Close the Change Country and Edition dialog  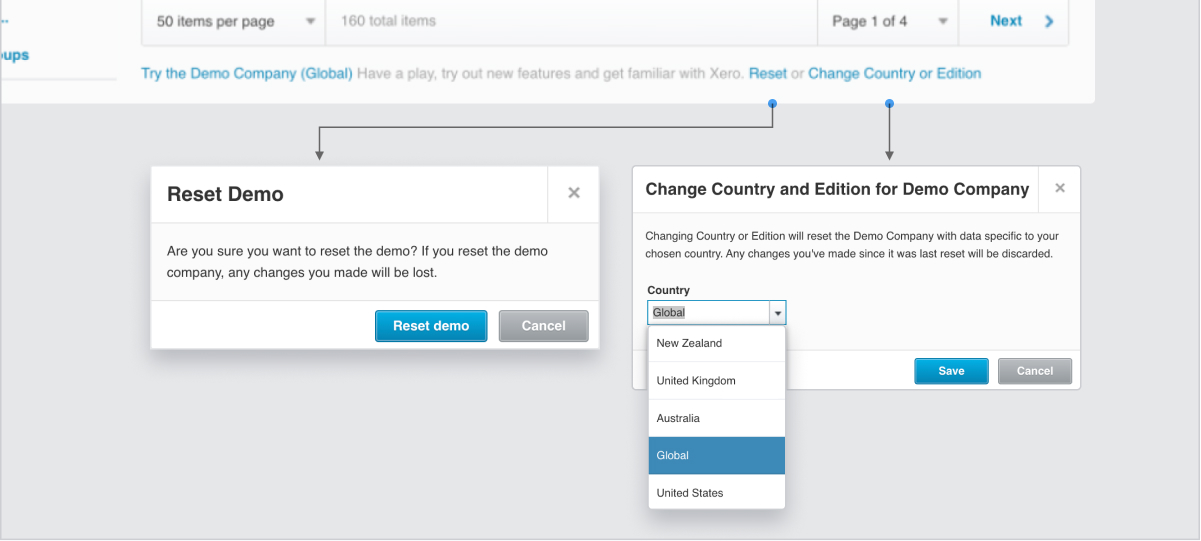1060,188
